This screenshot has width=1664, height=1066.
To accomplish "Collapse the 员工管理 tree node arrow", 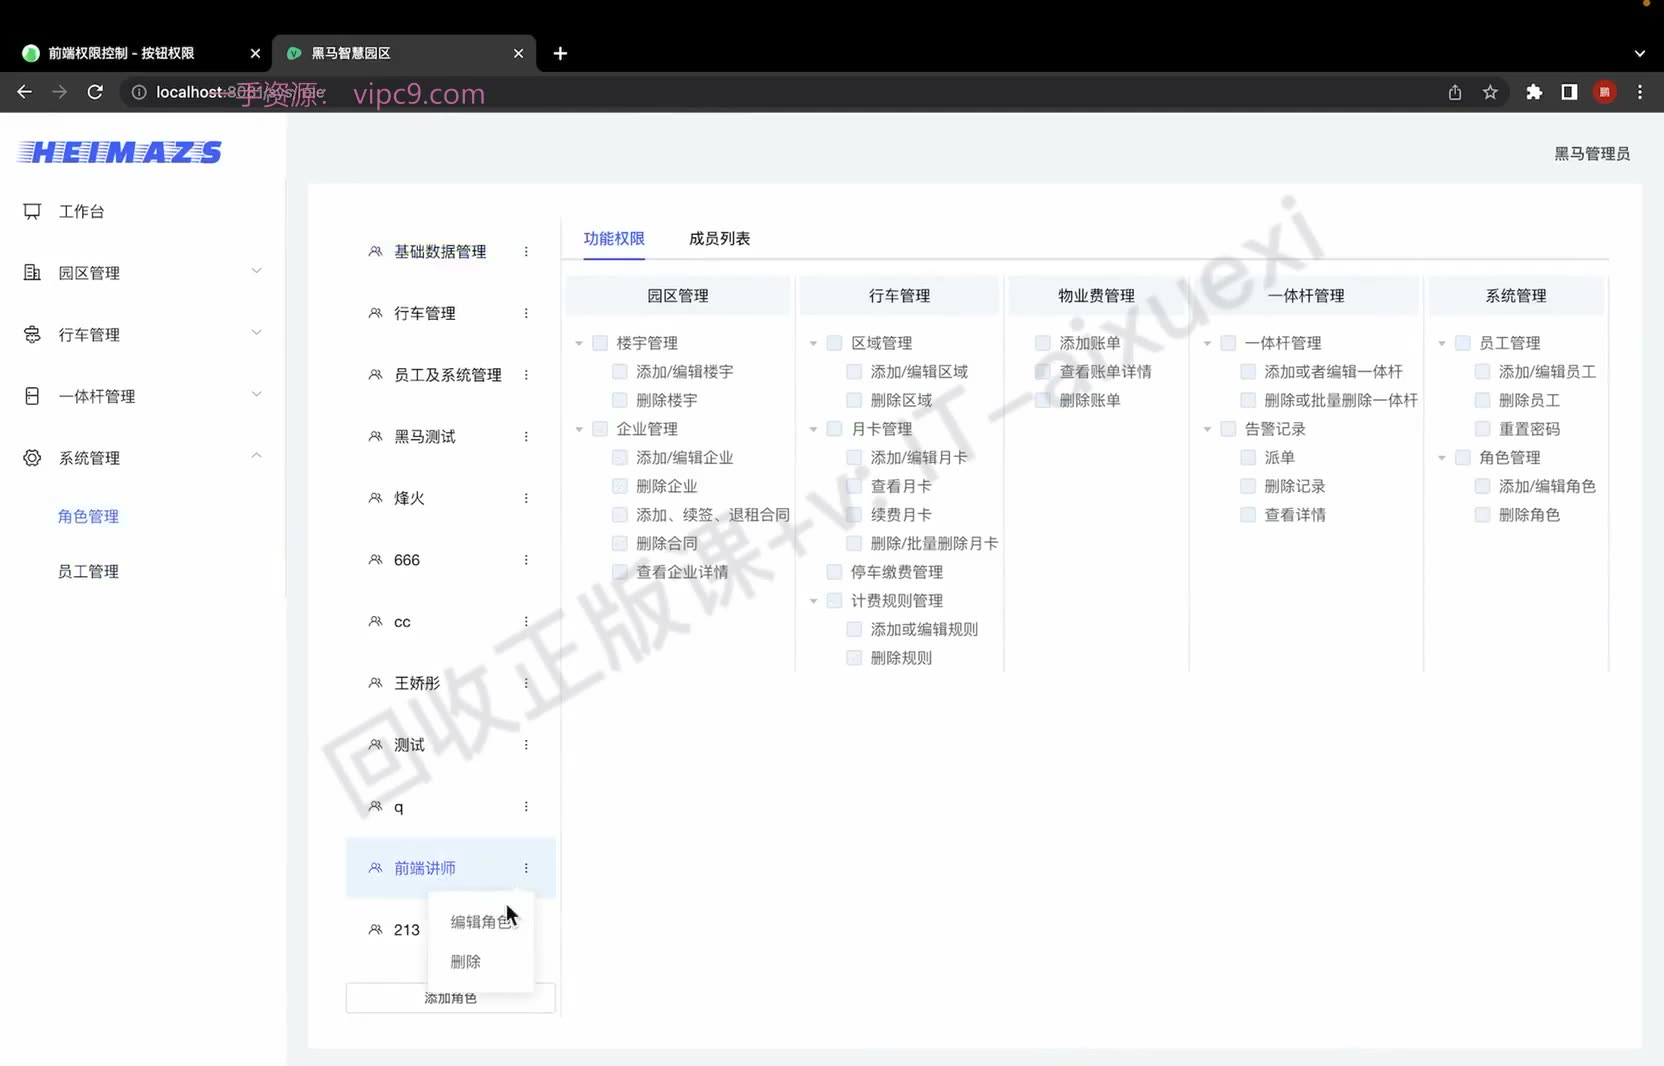I will [1442, 343].
